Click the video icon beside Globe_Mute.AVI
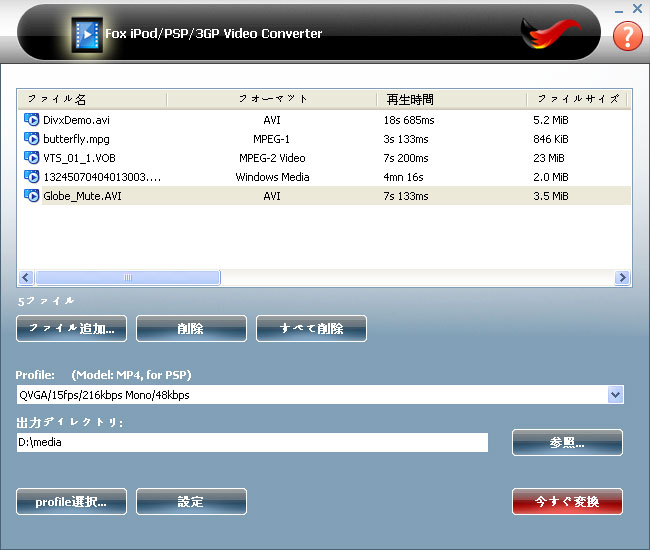The image size is (650, 550). (x=32, y=196)
